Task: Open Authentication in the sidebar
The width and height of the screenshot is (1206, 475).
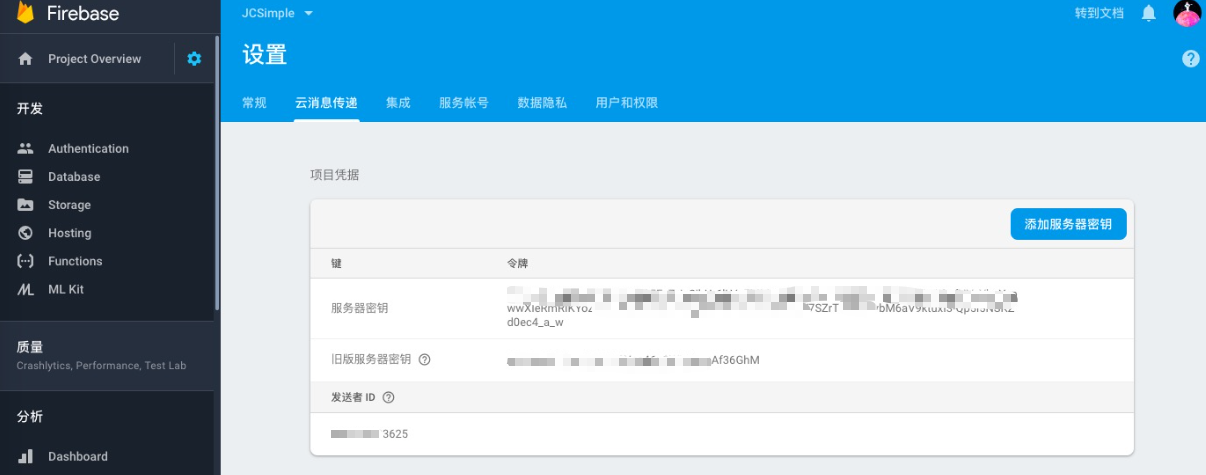Action: 88,148
